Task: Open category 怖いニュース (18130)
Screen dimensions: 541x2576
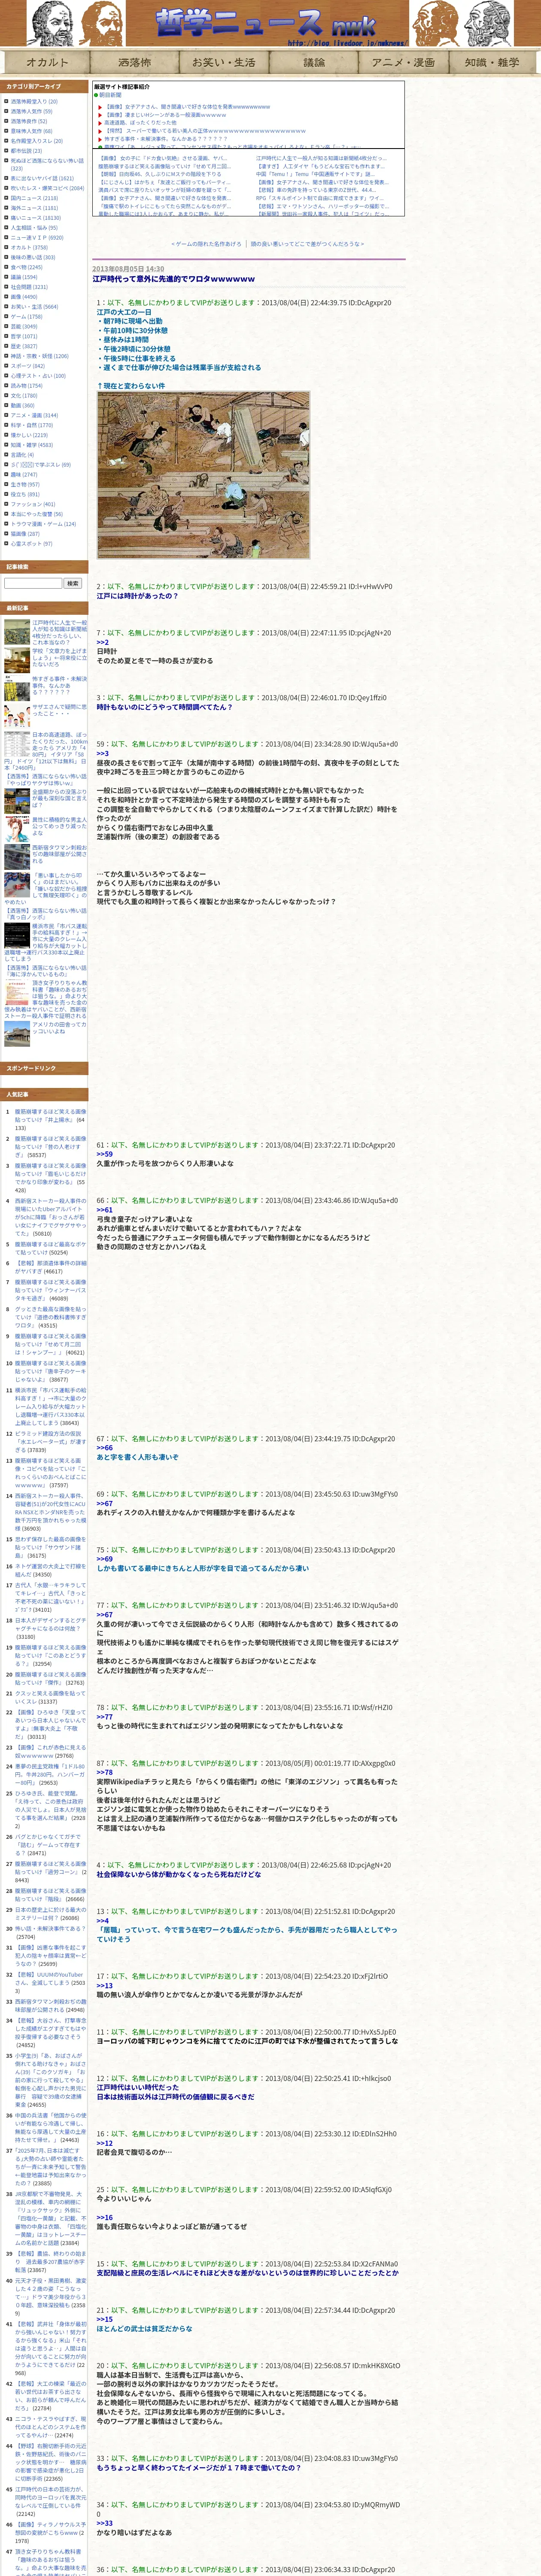Action: coord(36,218)
